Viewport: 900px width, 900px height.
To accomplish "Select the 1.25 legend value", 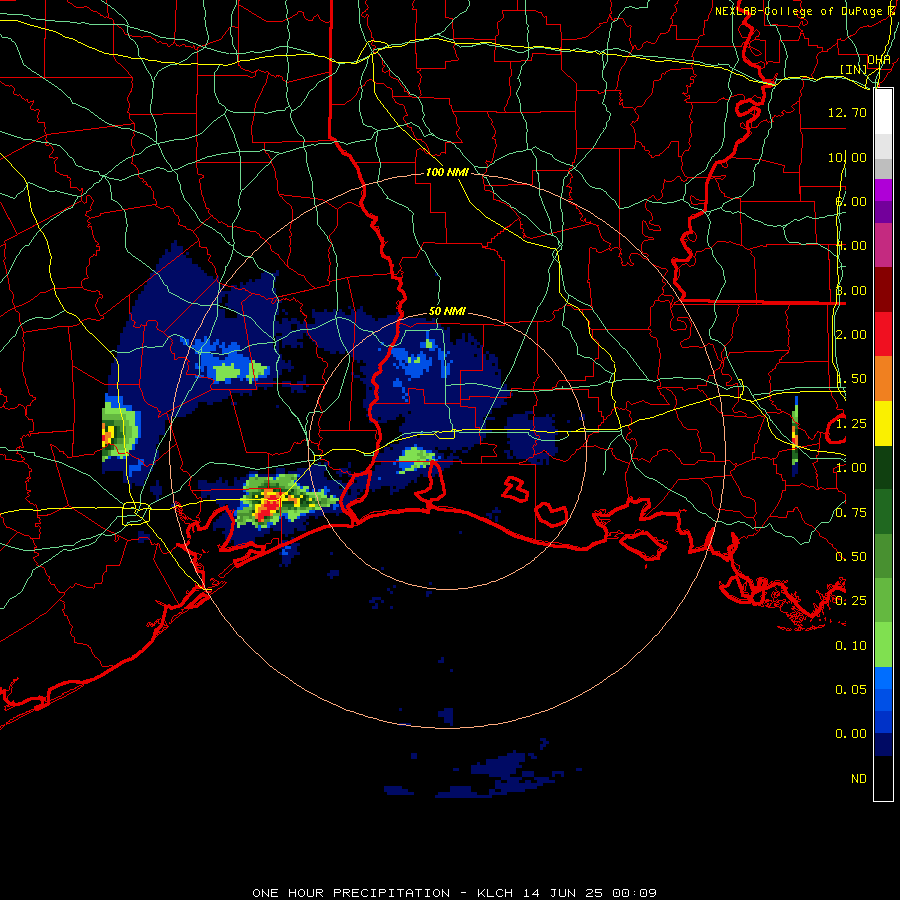I will (x=851, y=424).
